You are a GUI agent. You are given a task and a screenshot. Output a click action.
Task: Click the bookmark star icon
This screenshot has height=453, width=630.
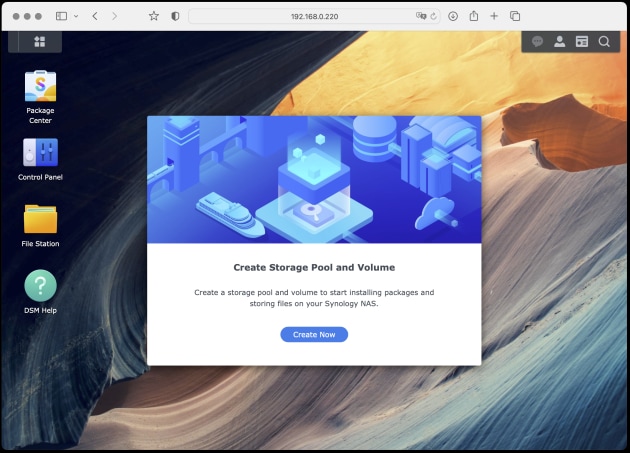[x=153, y=16]
